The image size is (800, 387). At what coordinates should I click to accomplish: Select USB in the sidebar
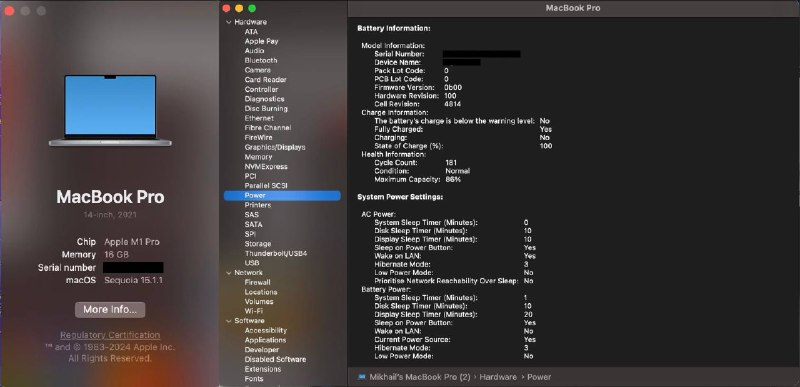click(x=252, y=263)
